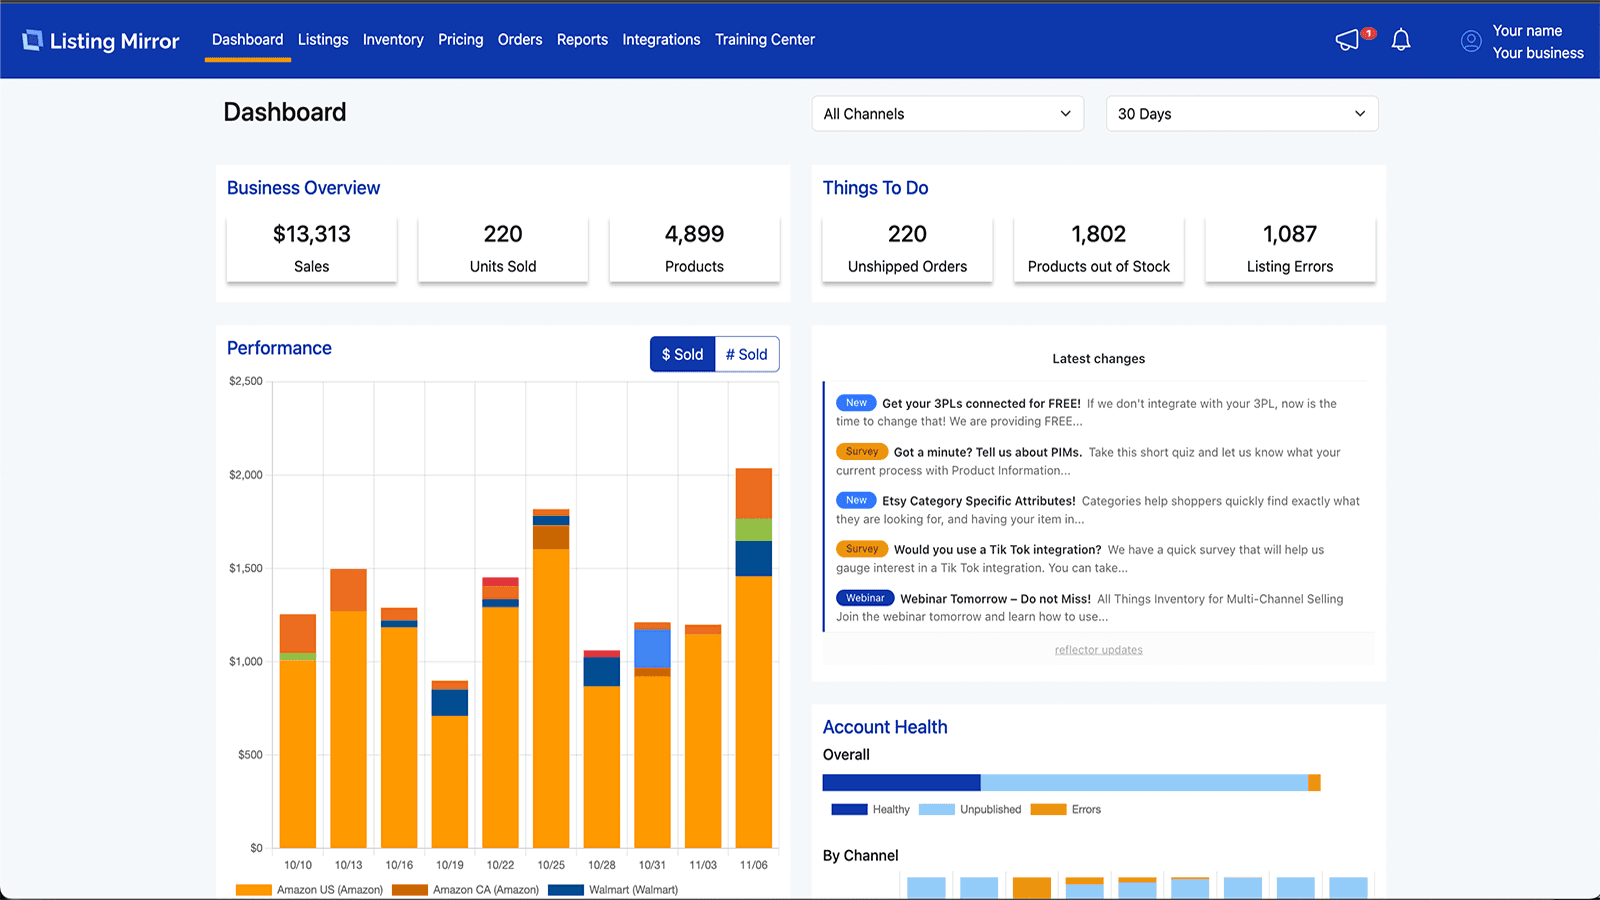Viewport: 1600px width, 900px height.
Task: Open the user profile account icon
Action: [x=1470, y=40]
